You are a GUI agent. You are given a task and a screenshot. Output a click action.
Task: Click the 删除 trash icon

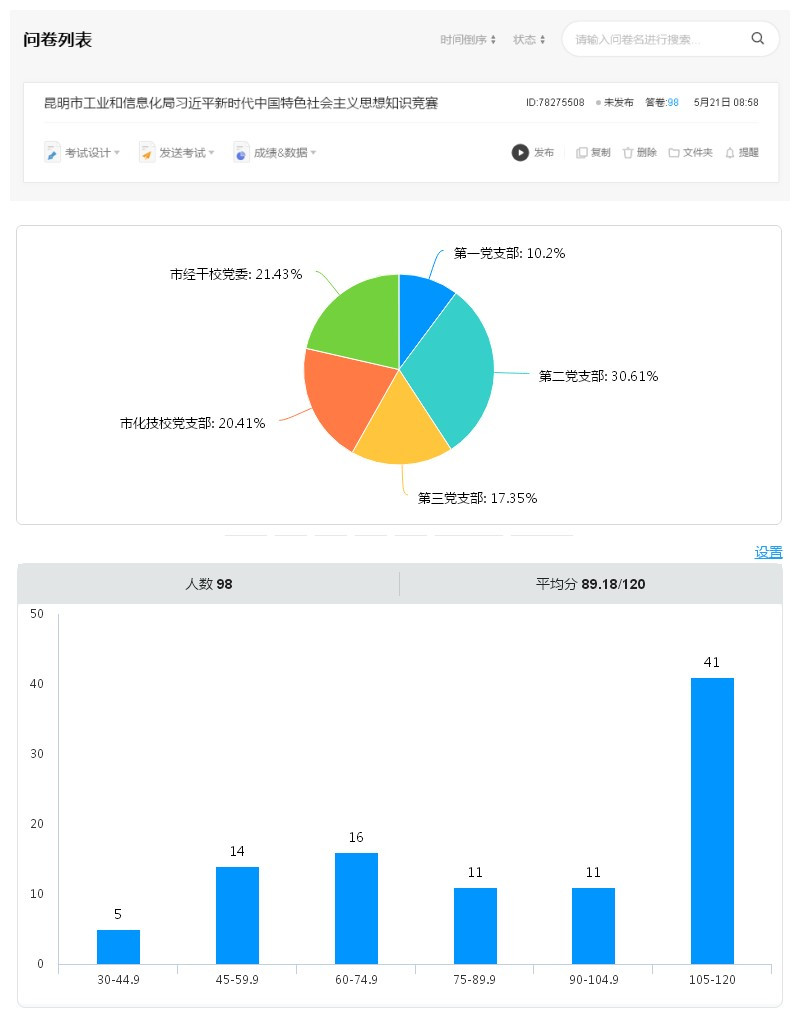628,153
